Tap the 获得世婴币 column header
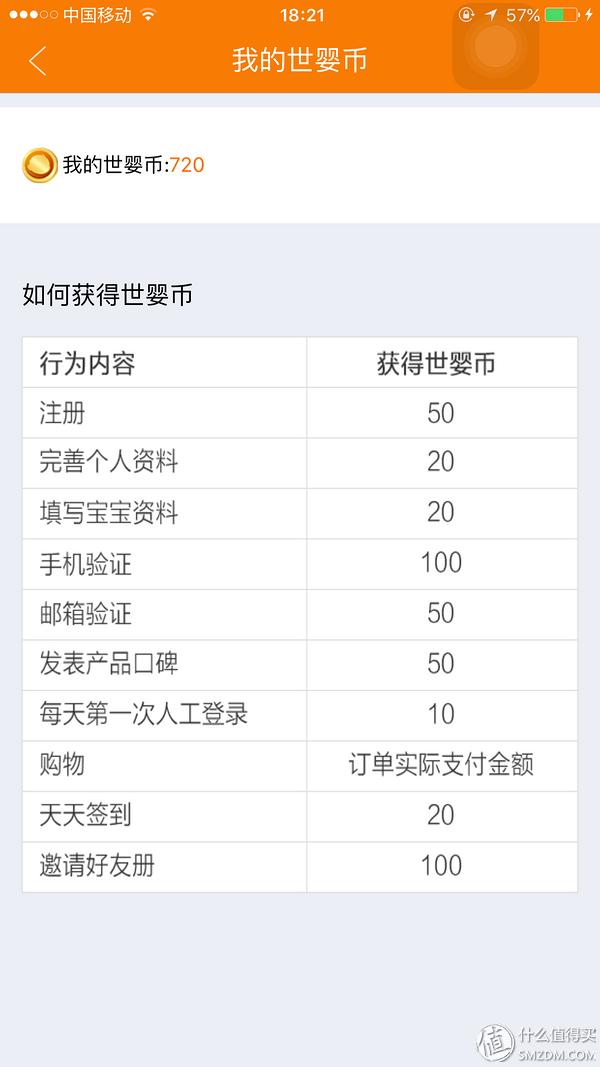This screenshot has height=1067, width=600. (440, 362)
